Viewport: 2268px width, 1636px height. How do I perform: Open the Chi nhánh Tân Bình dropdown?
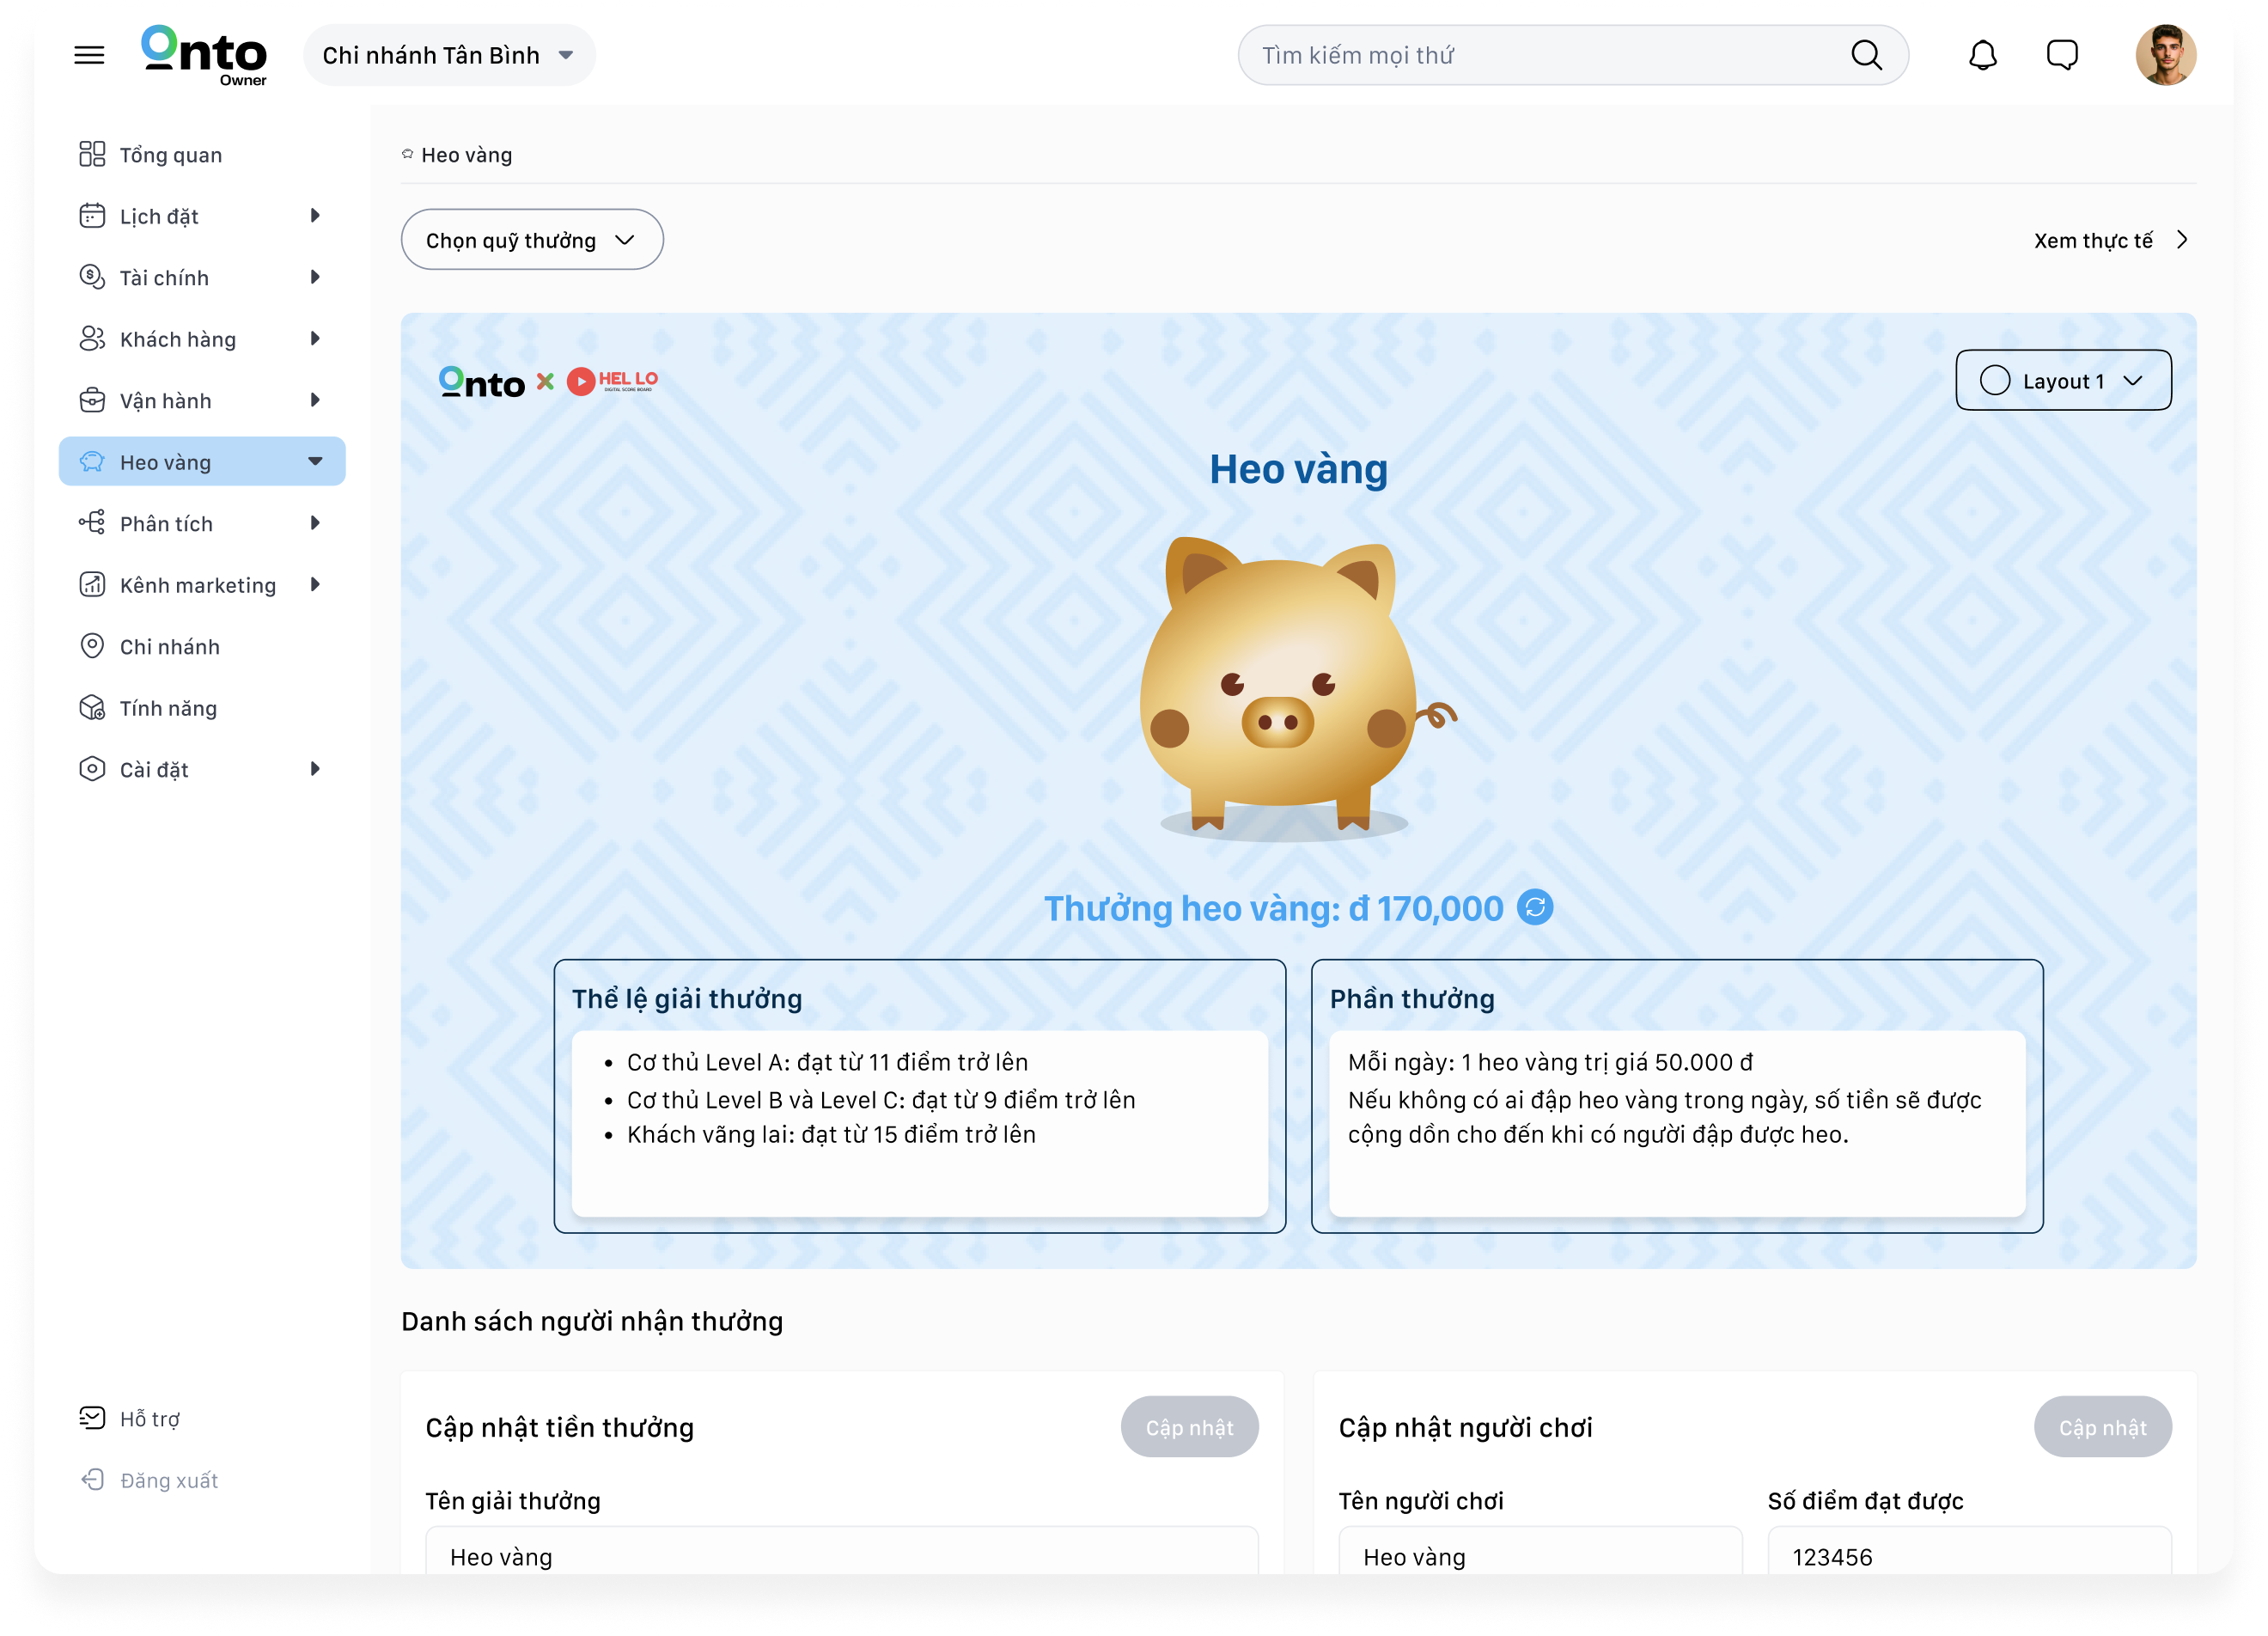tap(449, 55)
